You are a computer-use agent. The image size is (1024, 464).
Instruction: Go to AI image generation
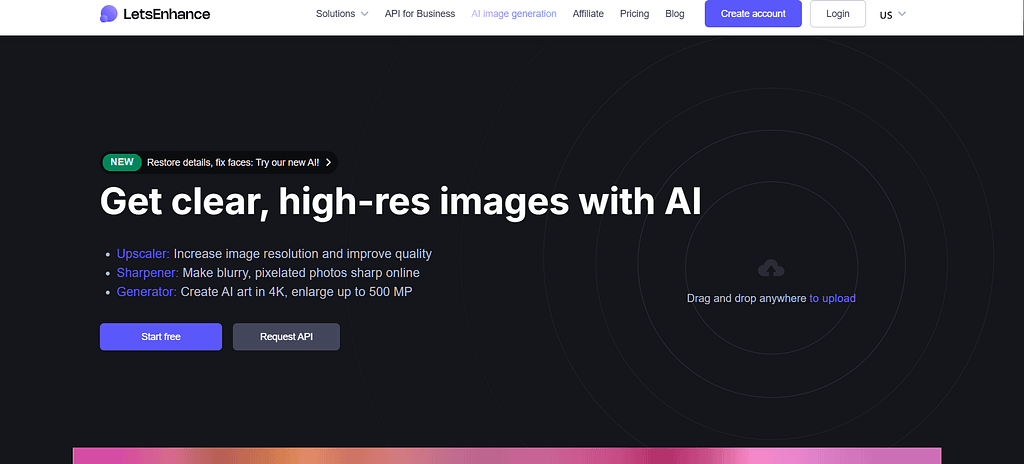(x=514, y=14)
